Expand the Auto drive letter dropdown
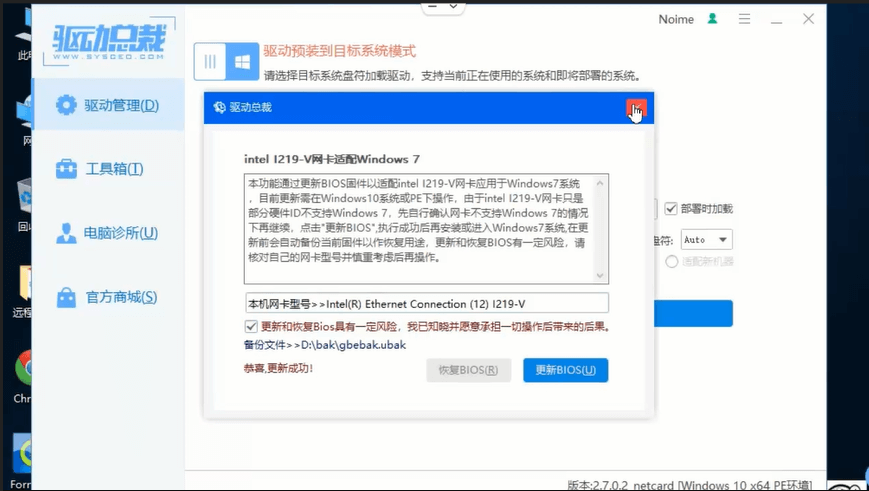Screen dimensions: 869x491 pyautogui.click(x=724, y=240)
